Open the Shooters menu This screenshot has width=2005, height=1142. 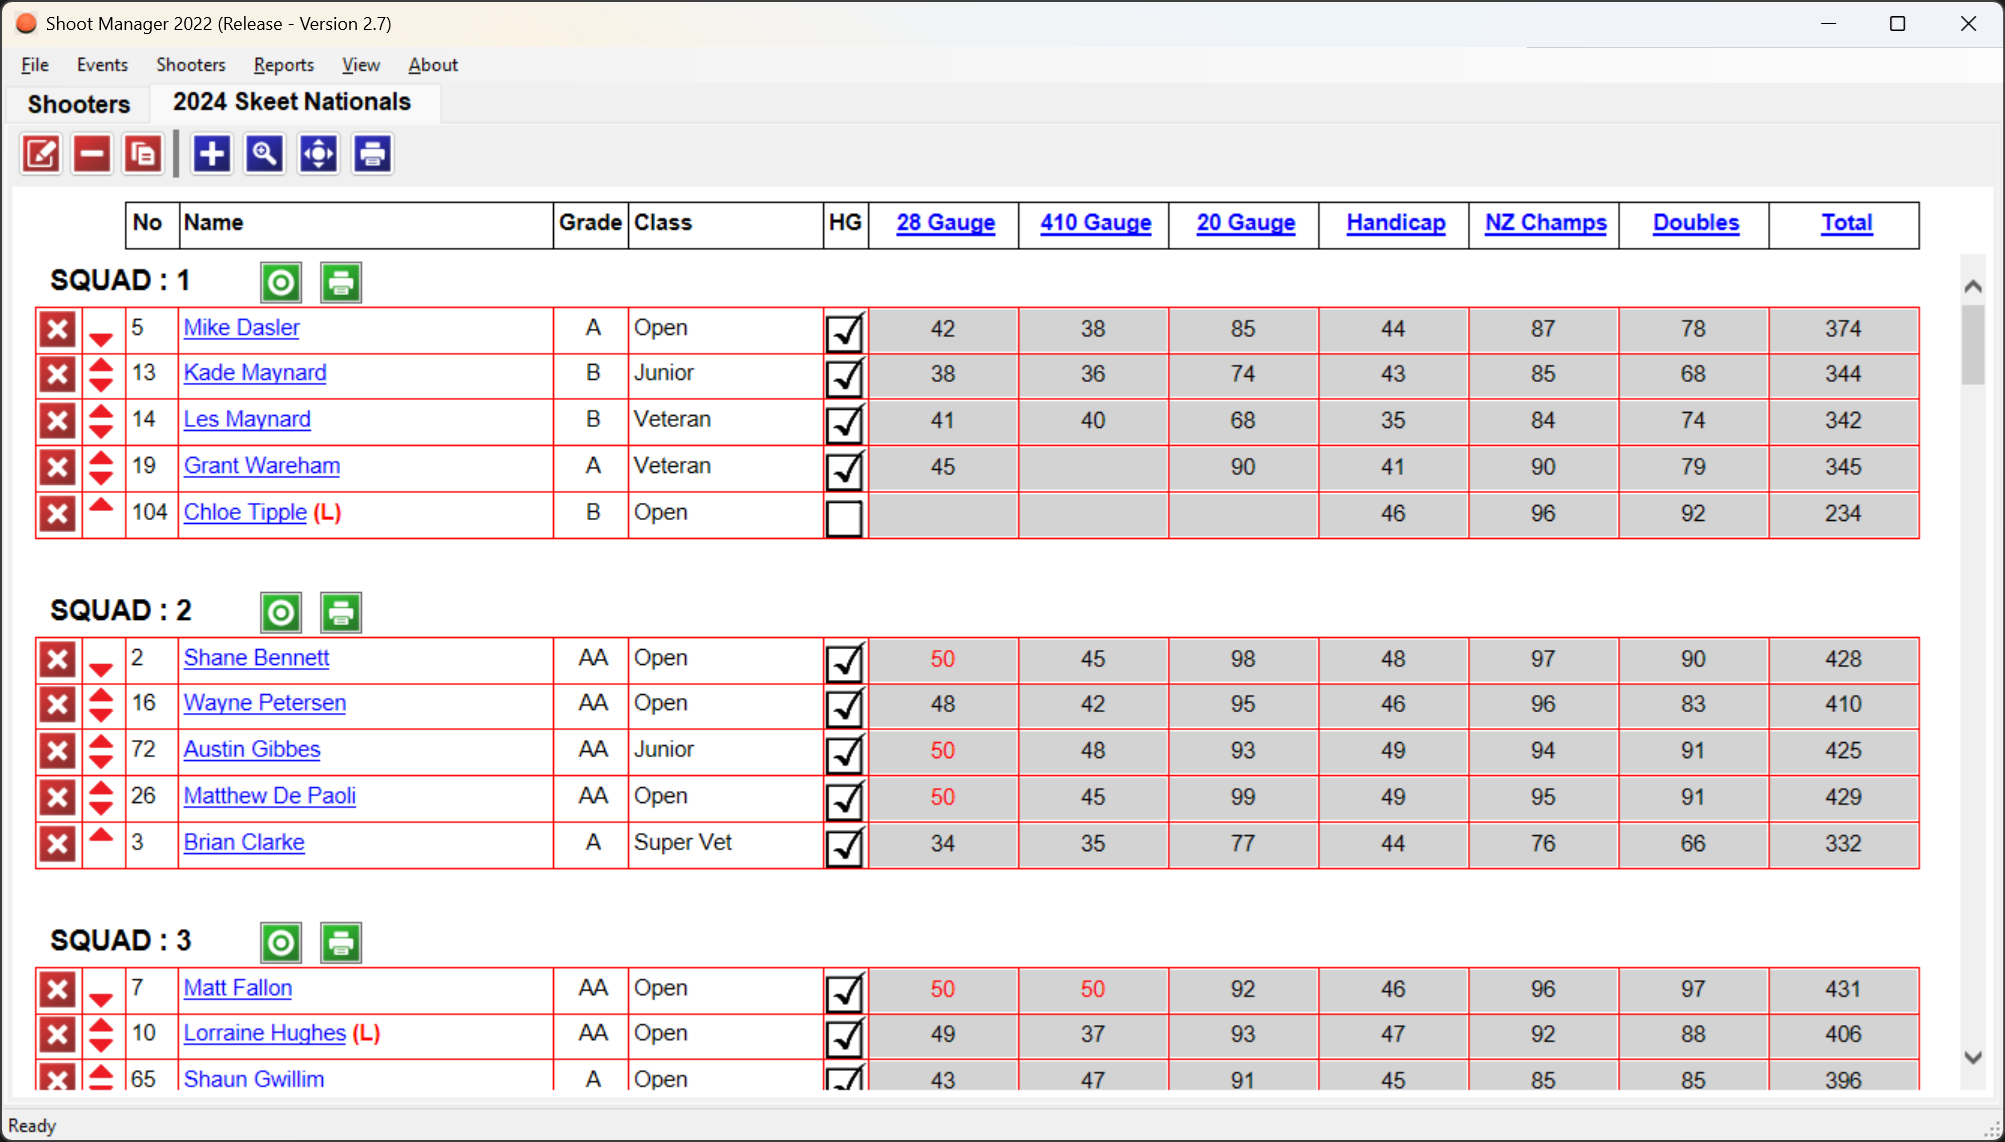[191, 65]
